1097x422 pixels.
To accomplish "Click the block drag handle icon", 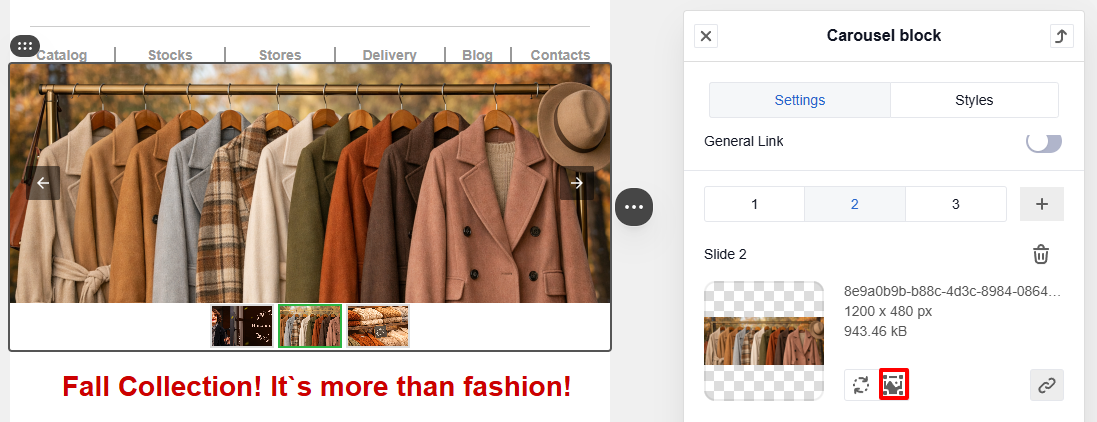I will pos(25,46).
